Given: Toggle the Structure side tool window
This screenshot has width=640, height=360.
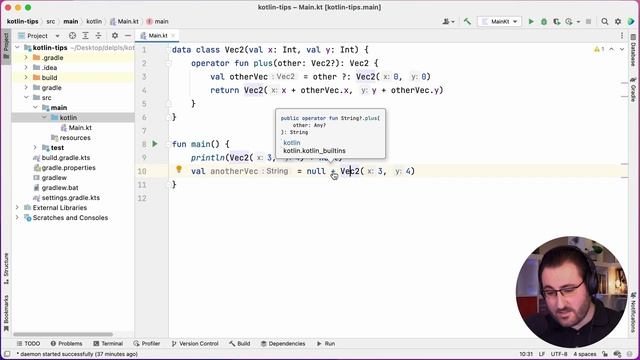Looking at the screenshot, I should (6, 269).
